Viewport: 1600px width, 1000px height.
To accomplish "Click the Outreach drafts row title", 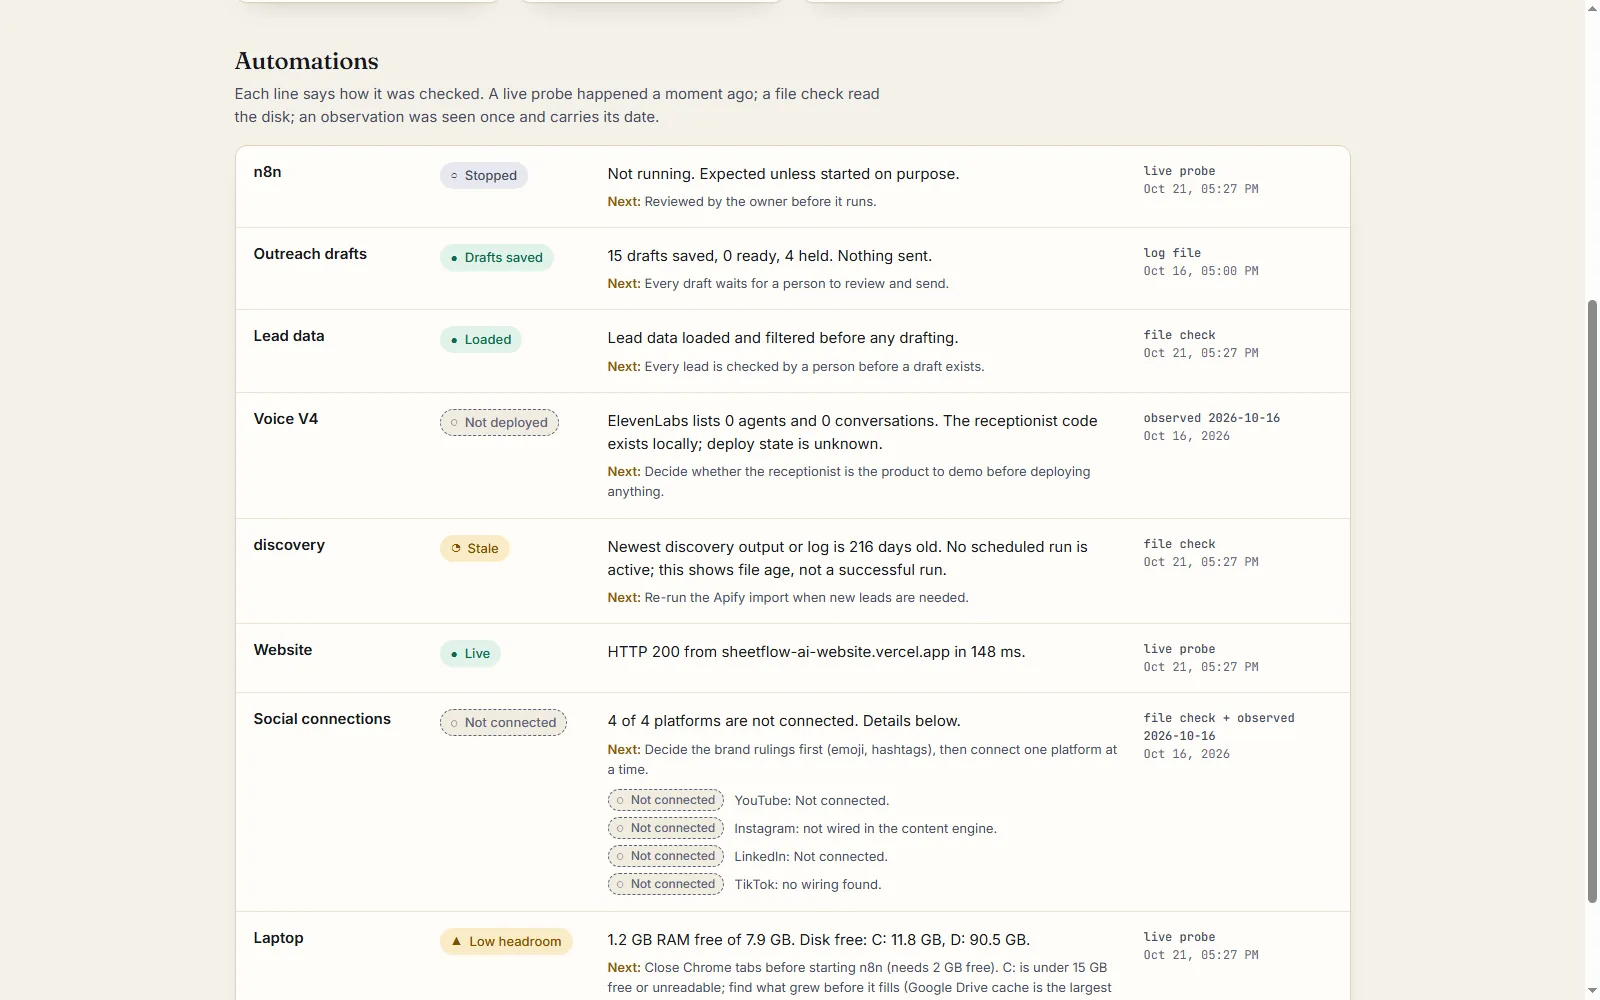I will pyautogui.click(x=310, y=254).
